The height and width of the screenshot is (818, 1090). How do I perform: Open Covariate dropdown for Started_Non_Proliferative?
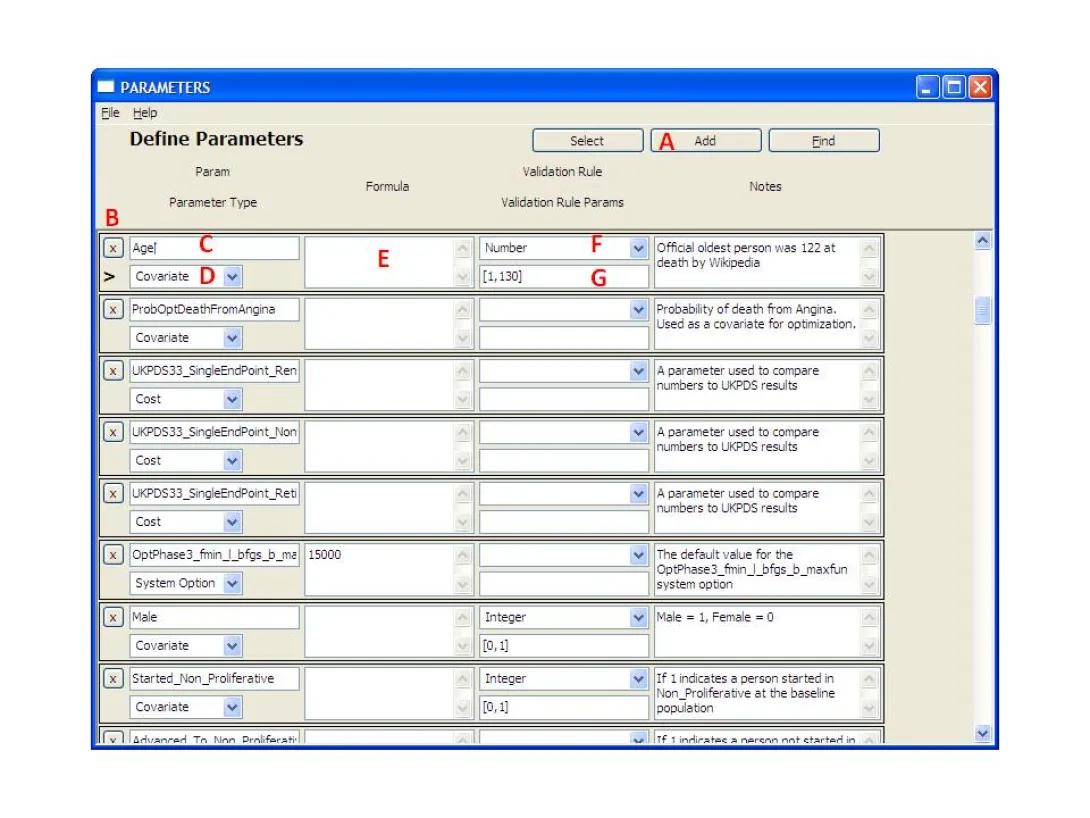[x=232, y=707]
